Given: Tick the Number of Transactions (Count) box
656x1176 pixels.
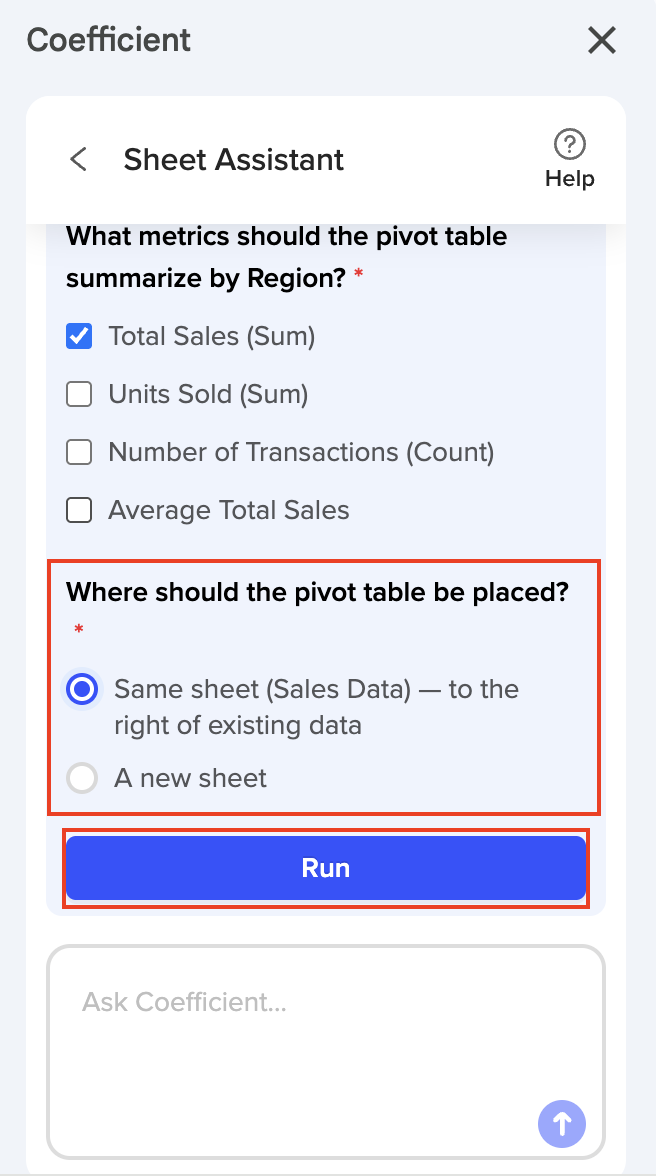Looking at the screenshot, I should (x=79, y=452).
